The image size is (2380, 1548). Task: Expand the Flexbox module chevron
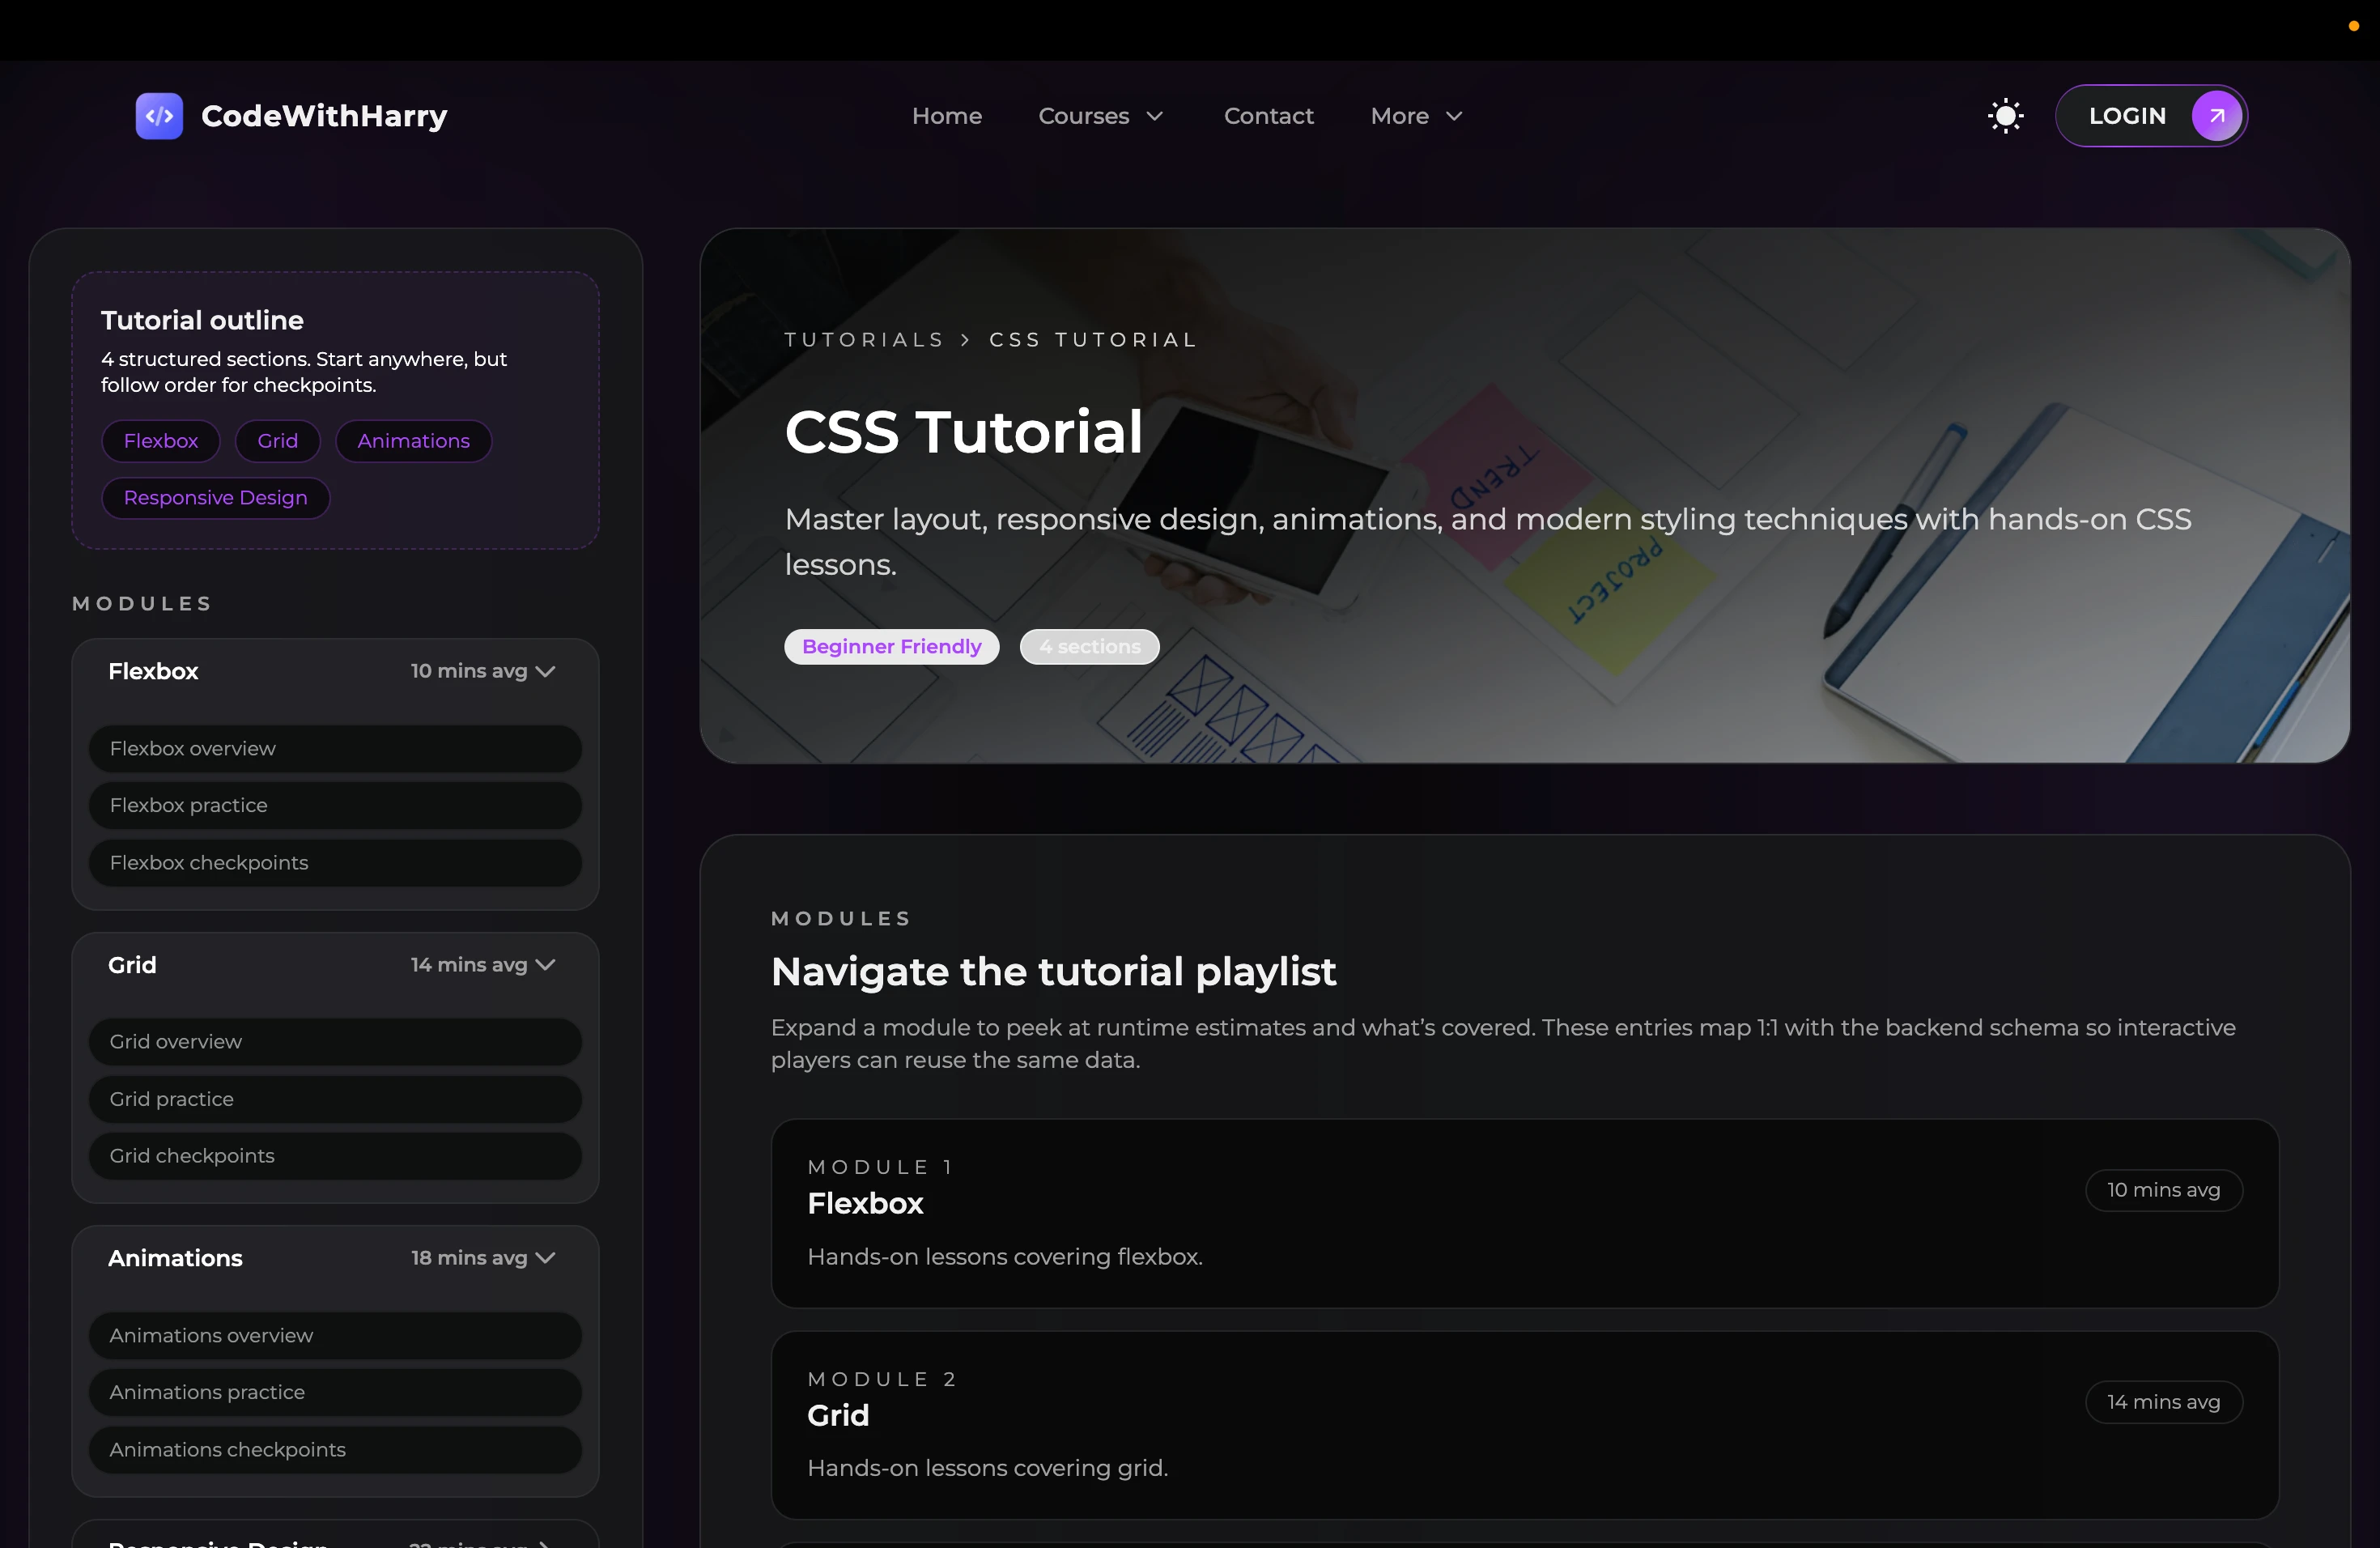545,671
